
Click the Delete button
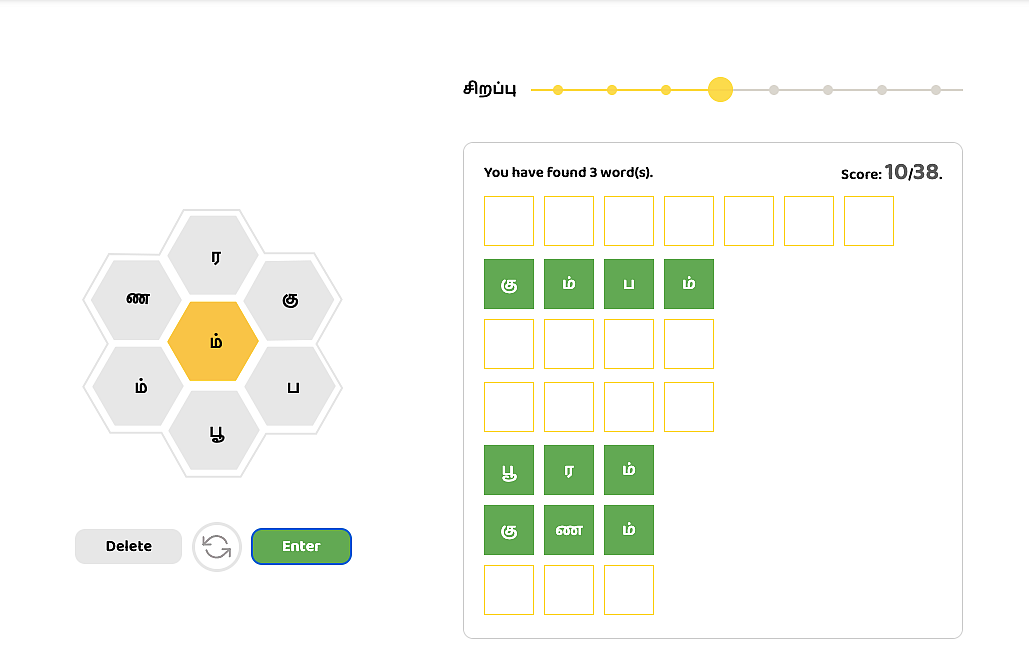coord(129,546)
